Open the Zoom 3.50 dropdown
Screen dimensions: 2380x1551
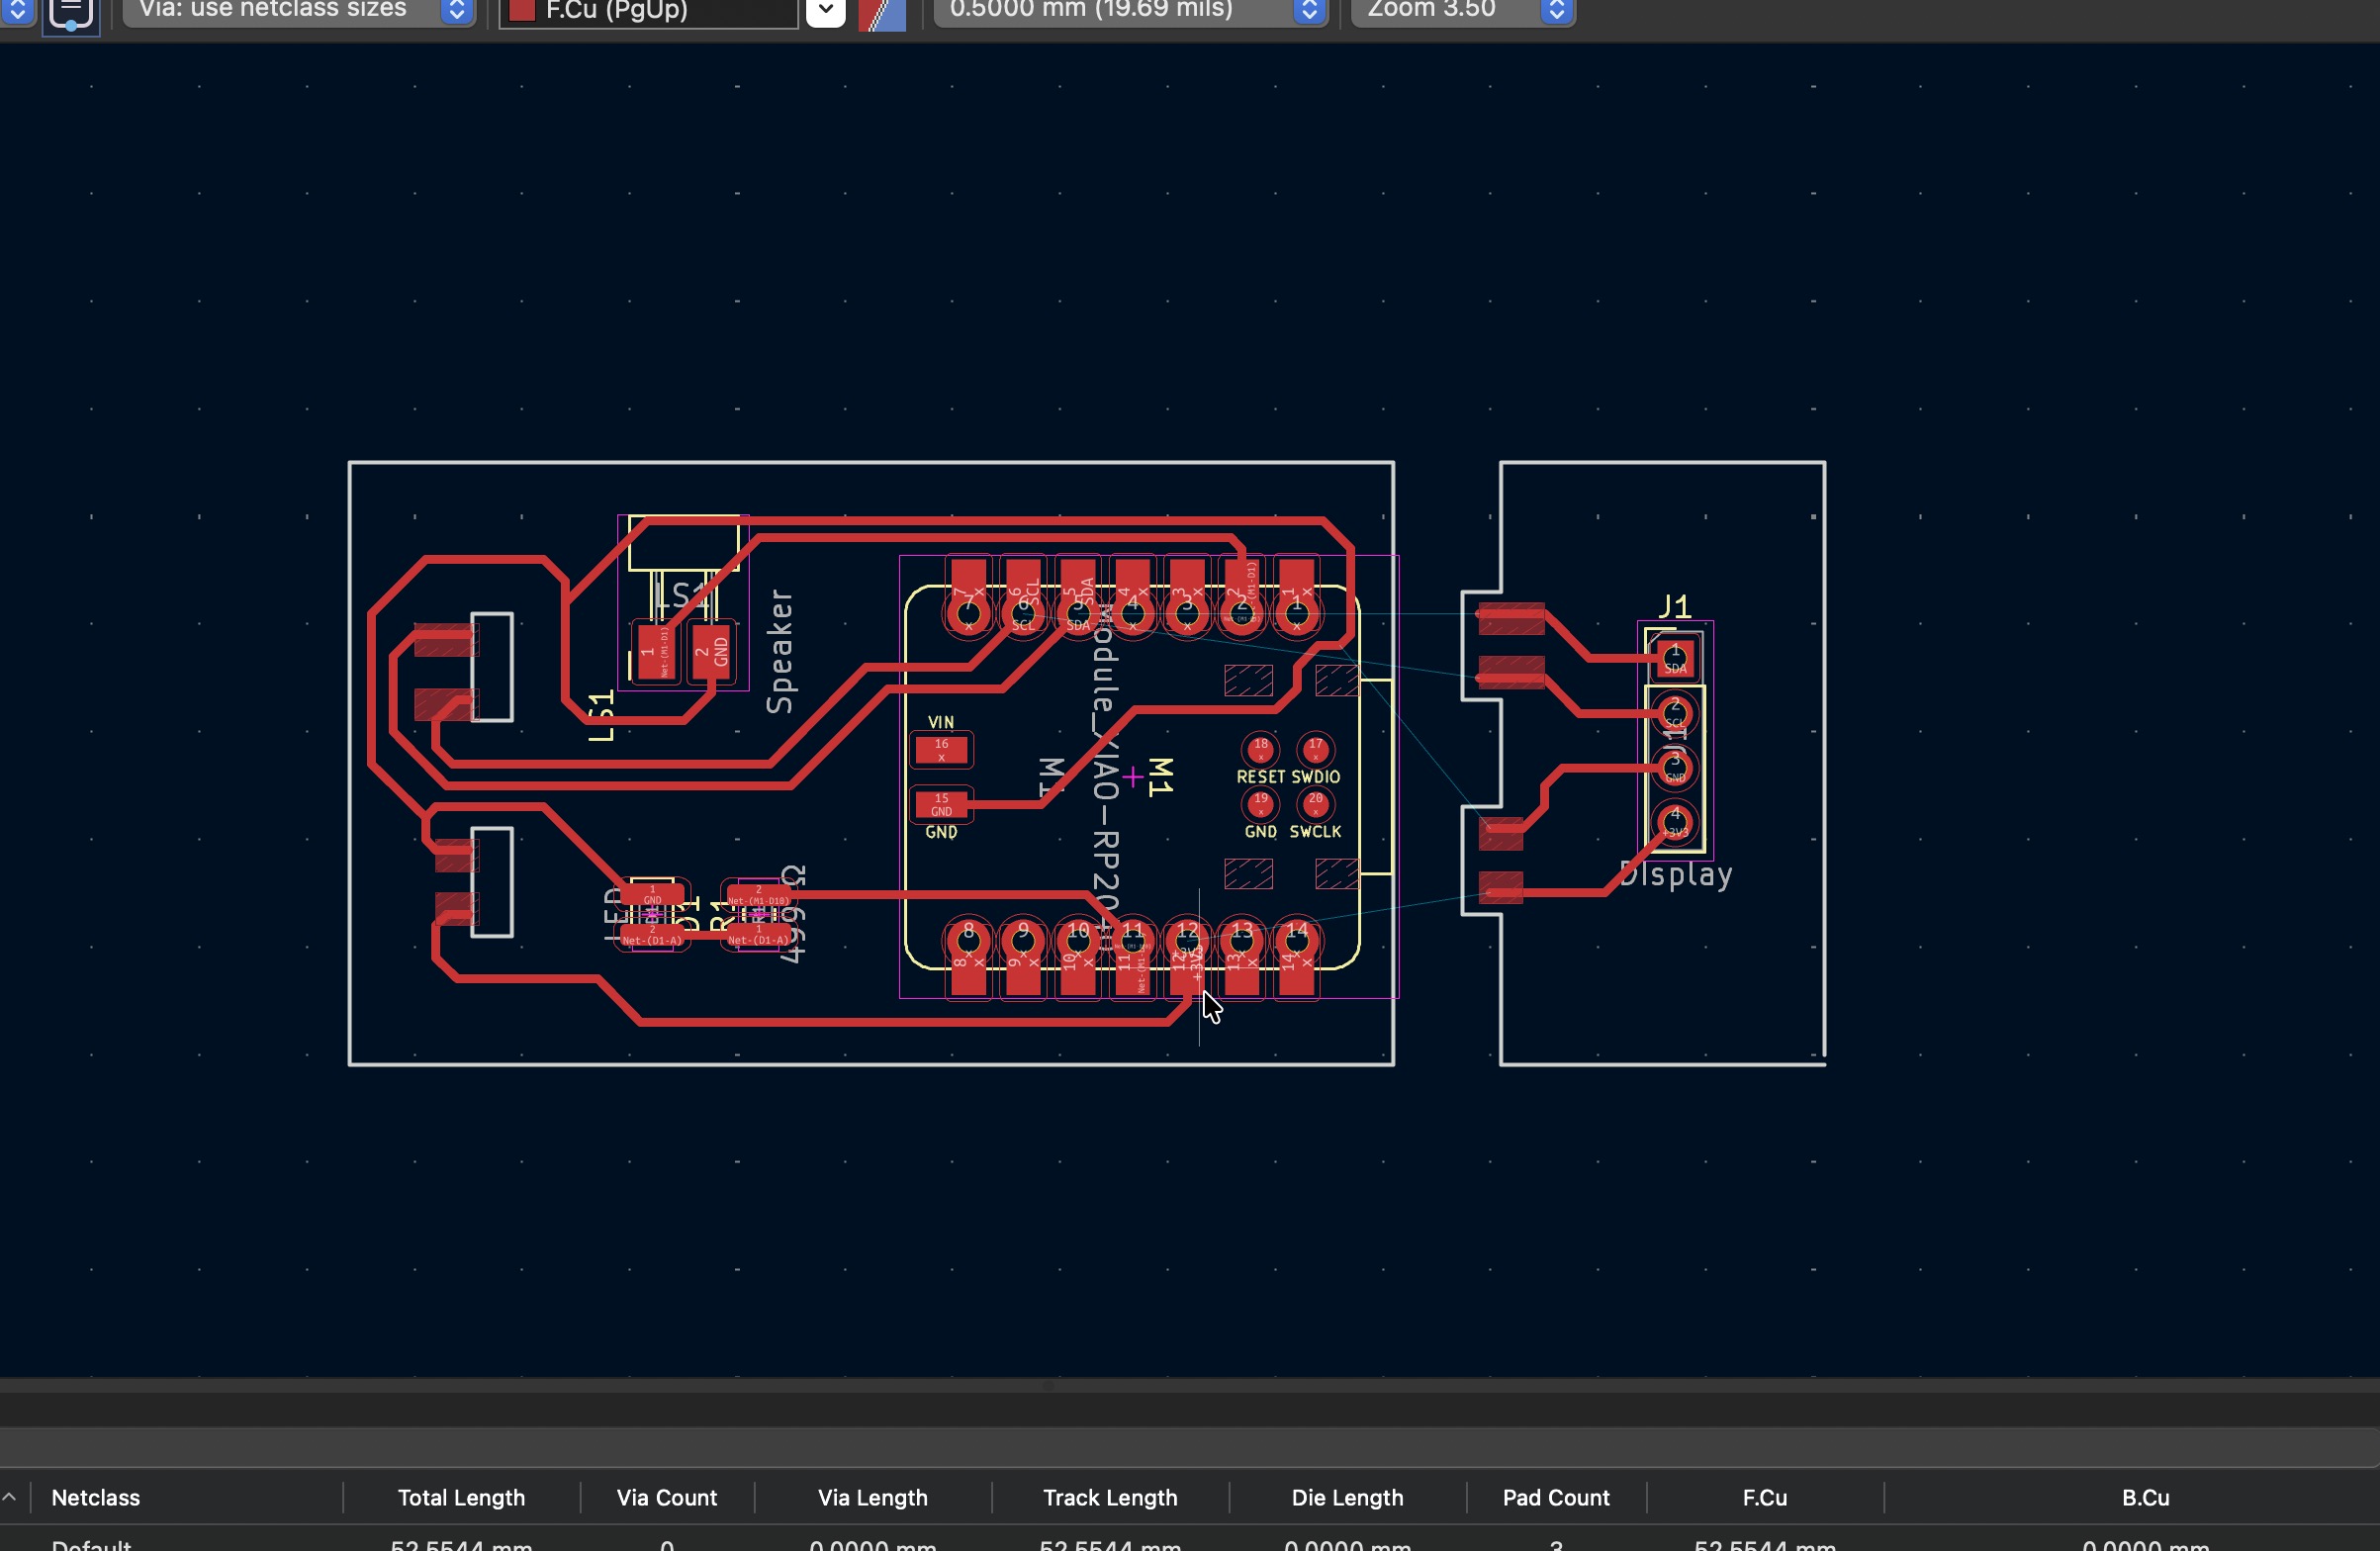[x=1555, y=10]
